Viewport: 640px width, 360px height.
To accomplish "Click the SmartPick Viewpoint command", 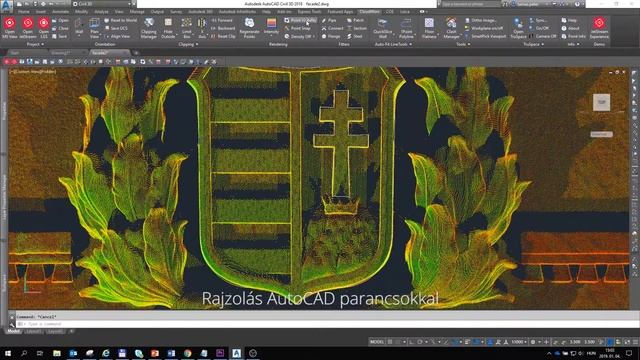I will [x=485, y=36].
